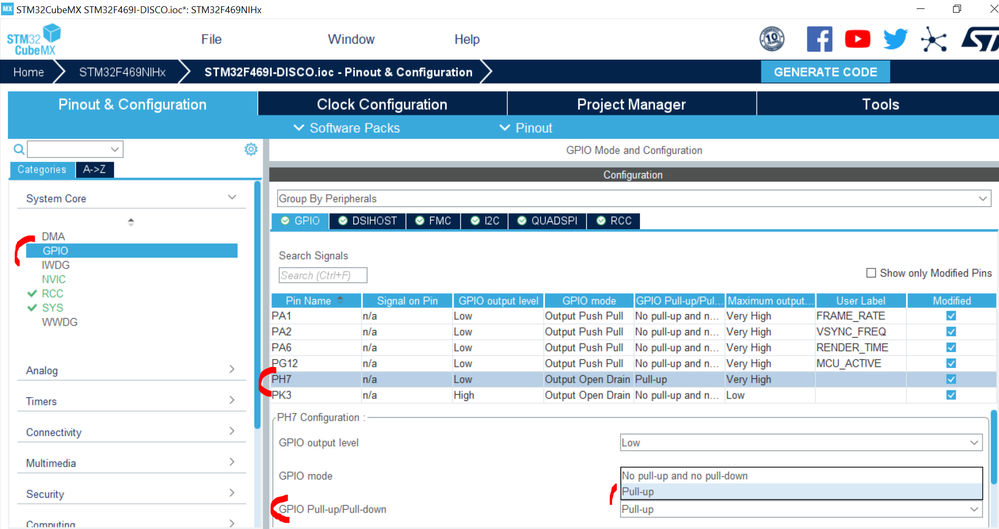Click the ST company logo
This screenshot has width=999, height=529.
pos(981,40)
